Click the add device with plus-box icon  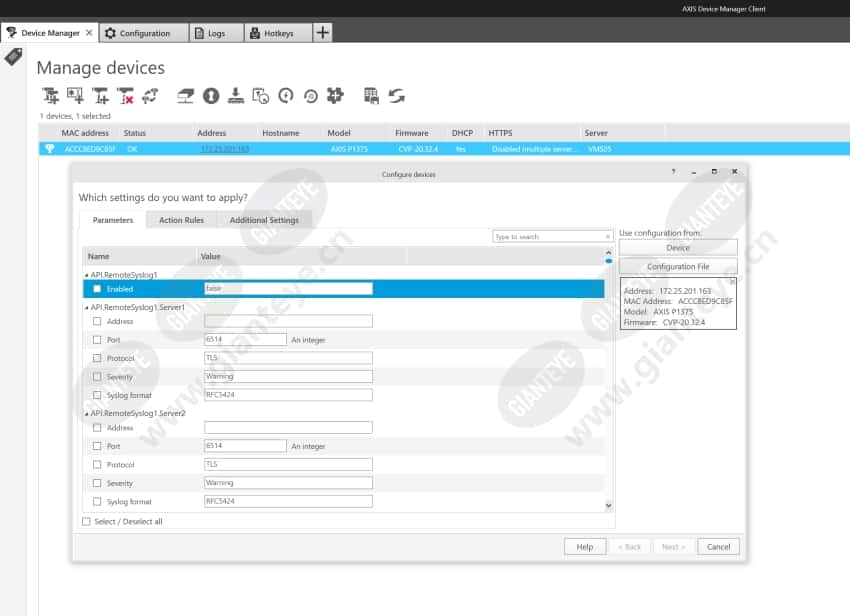point(75,96)
